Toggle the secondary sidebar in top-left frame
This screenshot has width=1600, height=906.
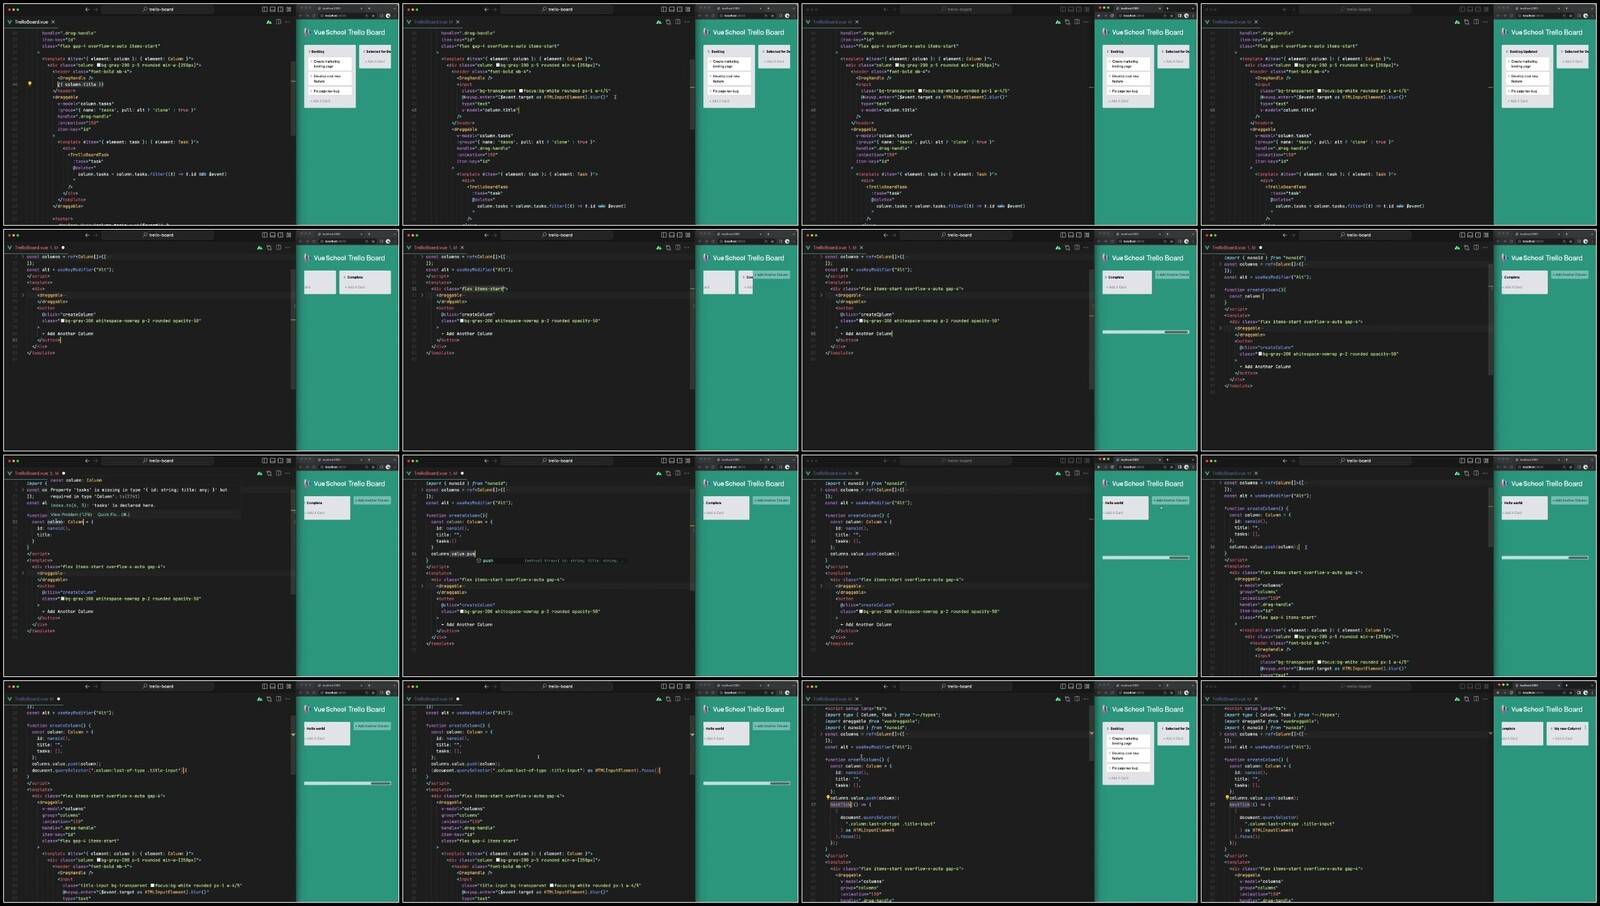pyautogui.click(x=281, y=10)
